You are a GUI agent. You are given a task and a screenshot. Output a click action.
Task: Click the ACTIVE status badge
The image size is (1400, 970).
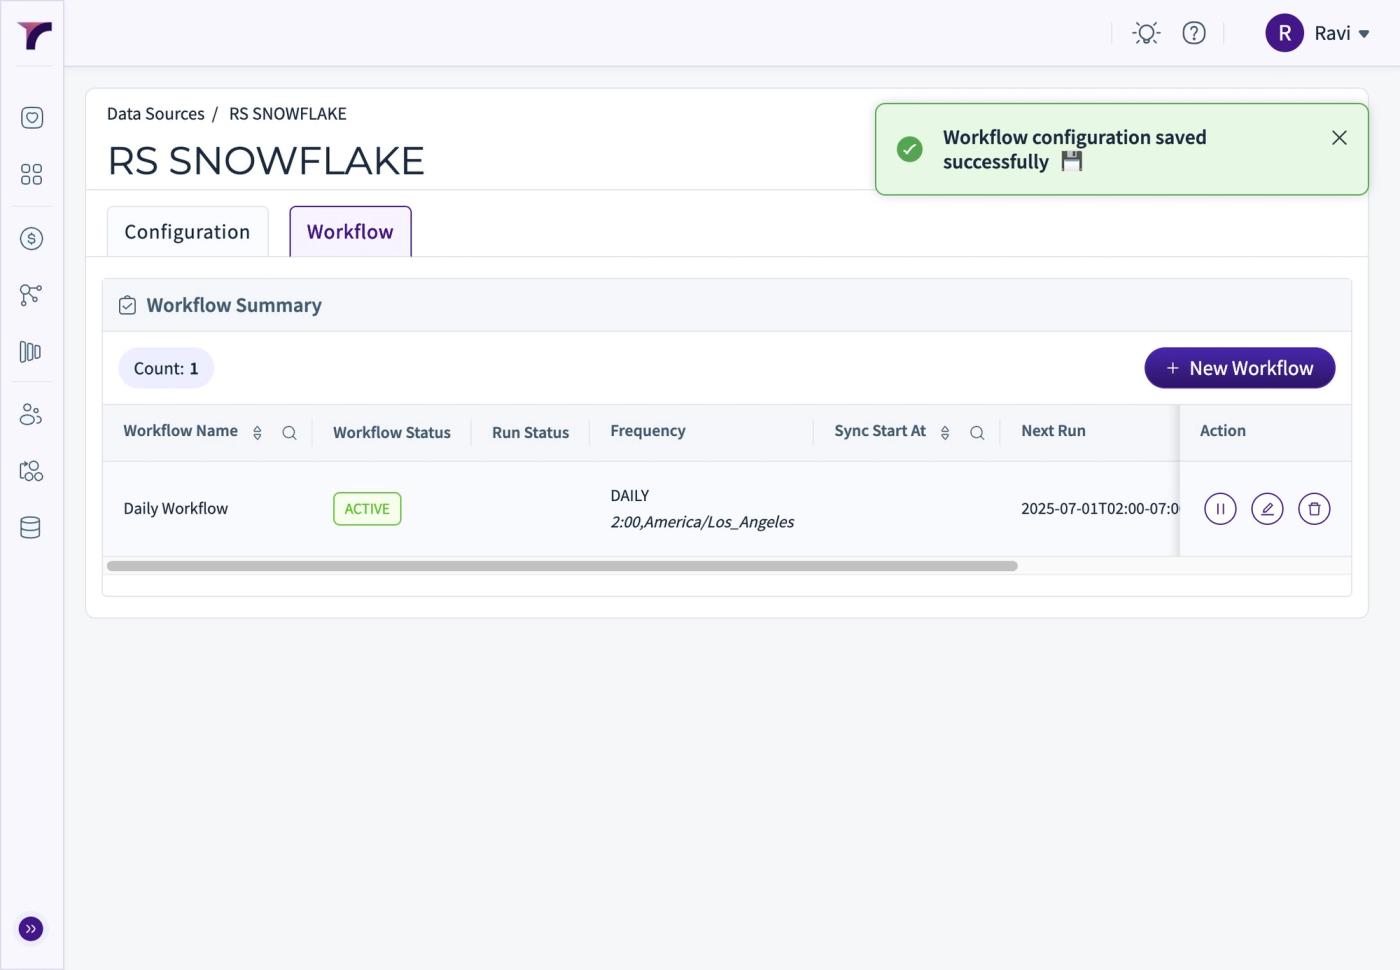(367, 509)
